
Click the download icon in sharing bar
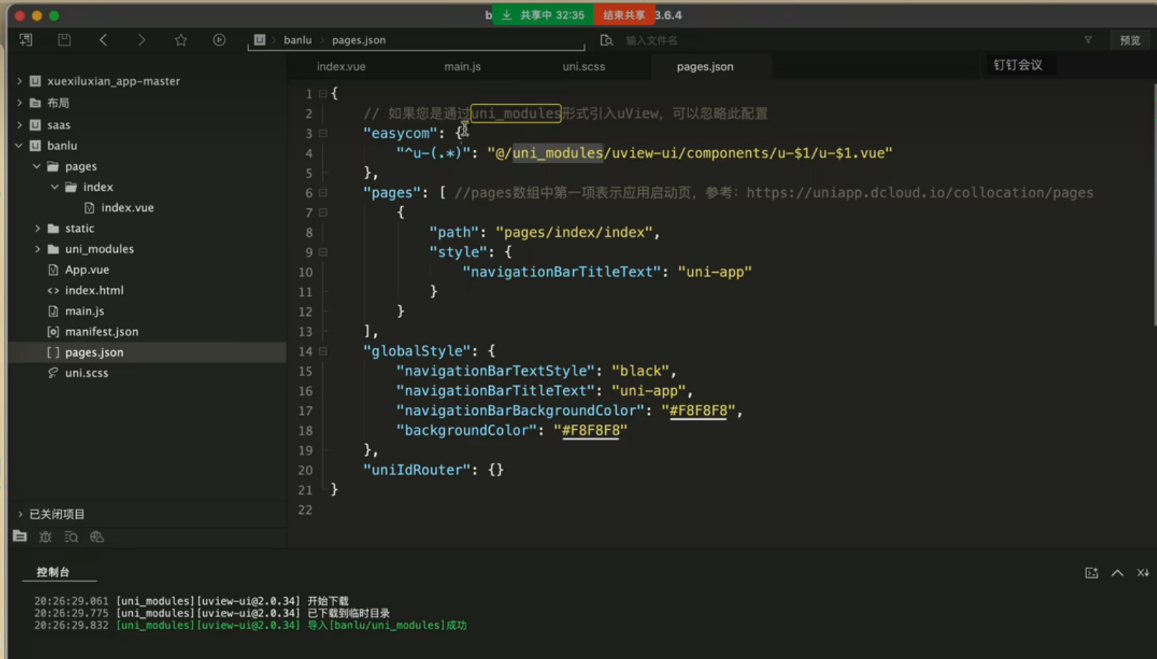tap(506, 15)
